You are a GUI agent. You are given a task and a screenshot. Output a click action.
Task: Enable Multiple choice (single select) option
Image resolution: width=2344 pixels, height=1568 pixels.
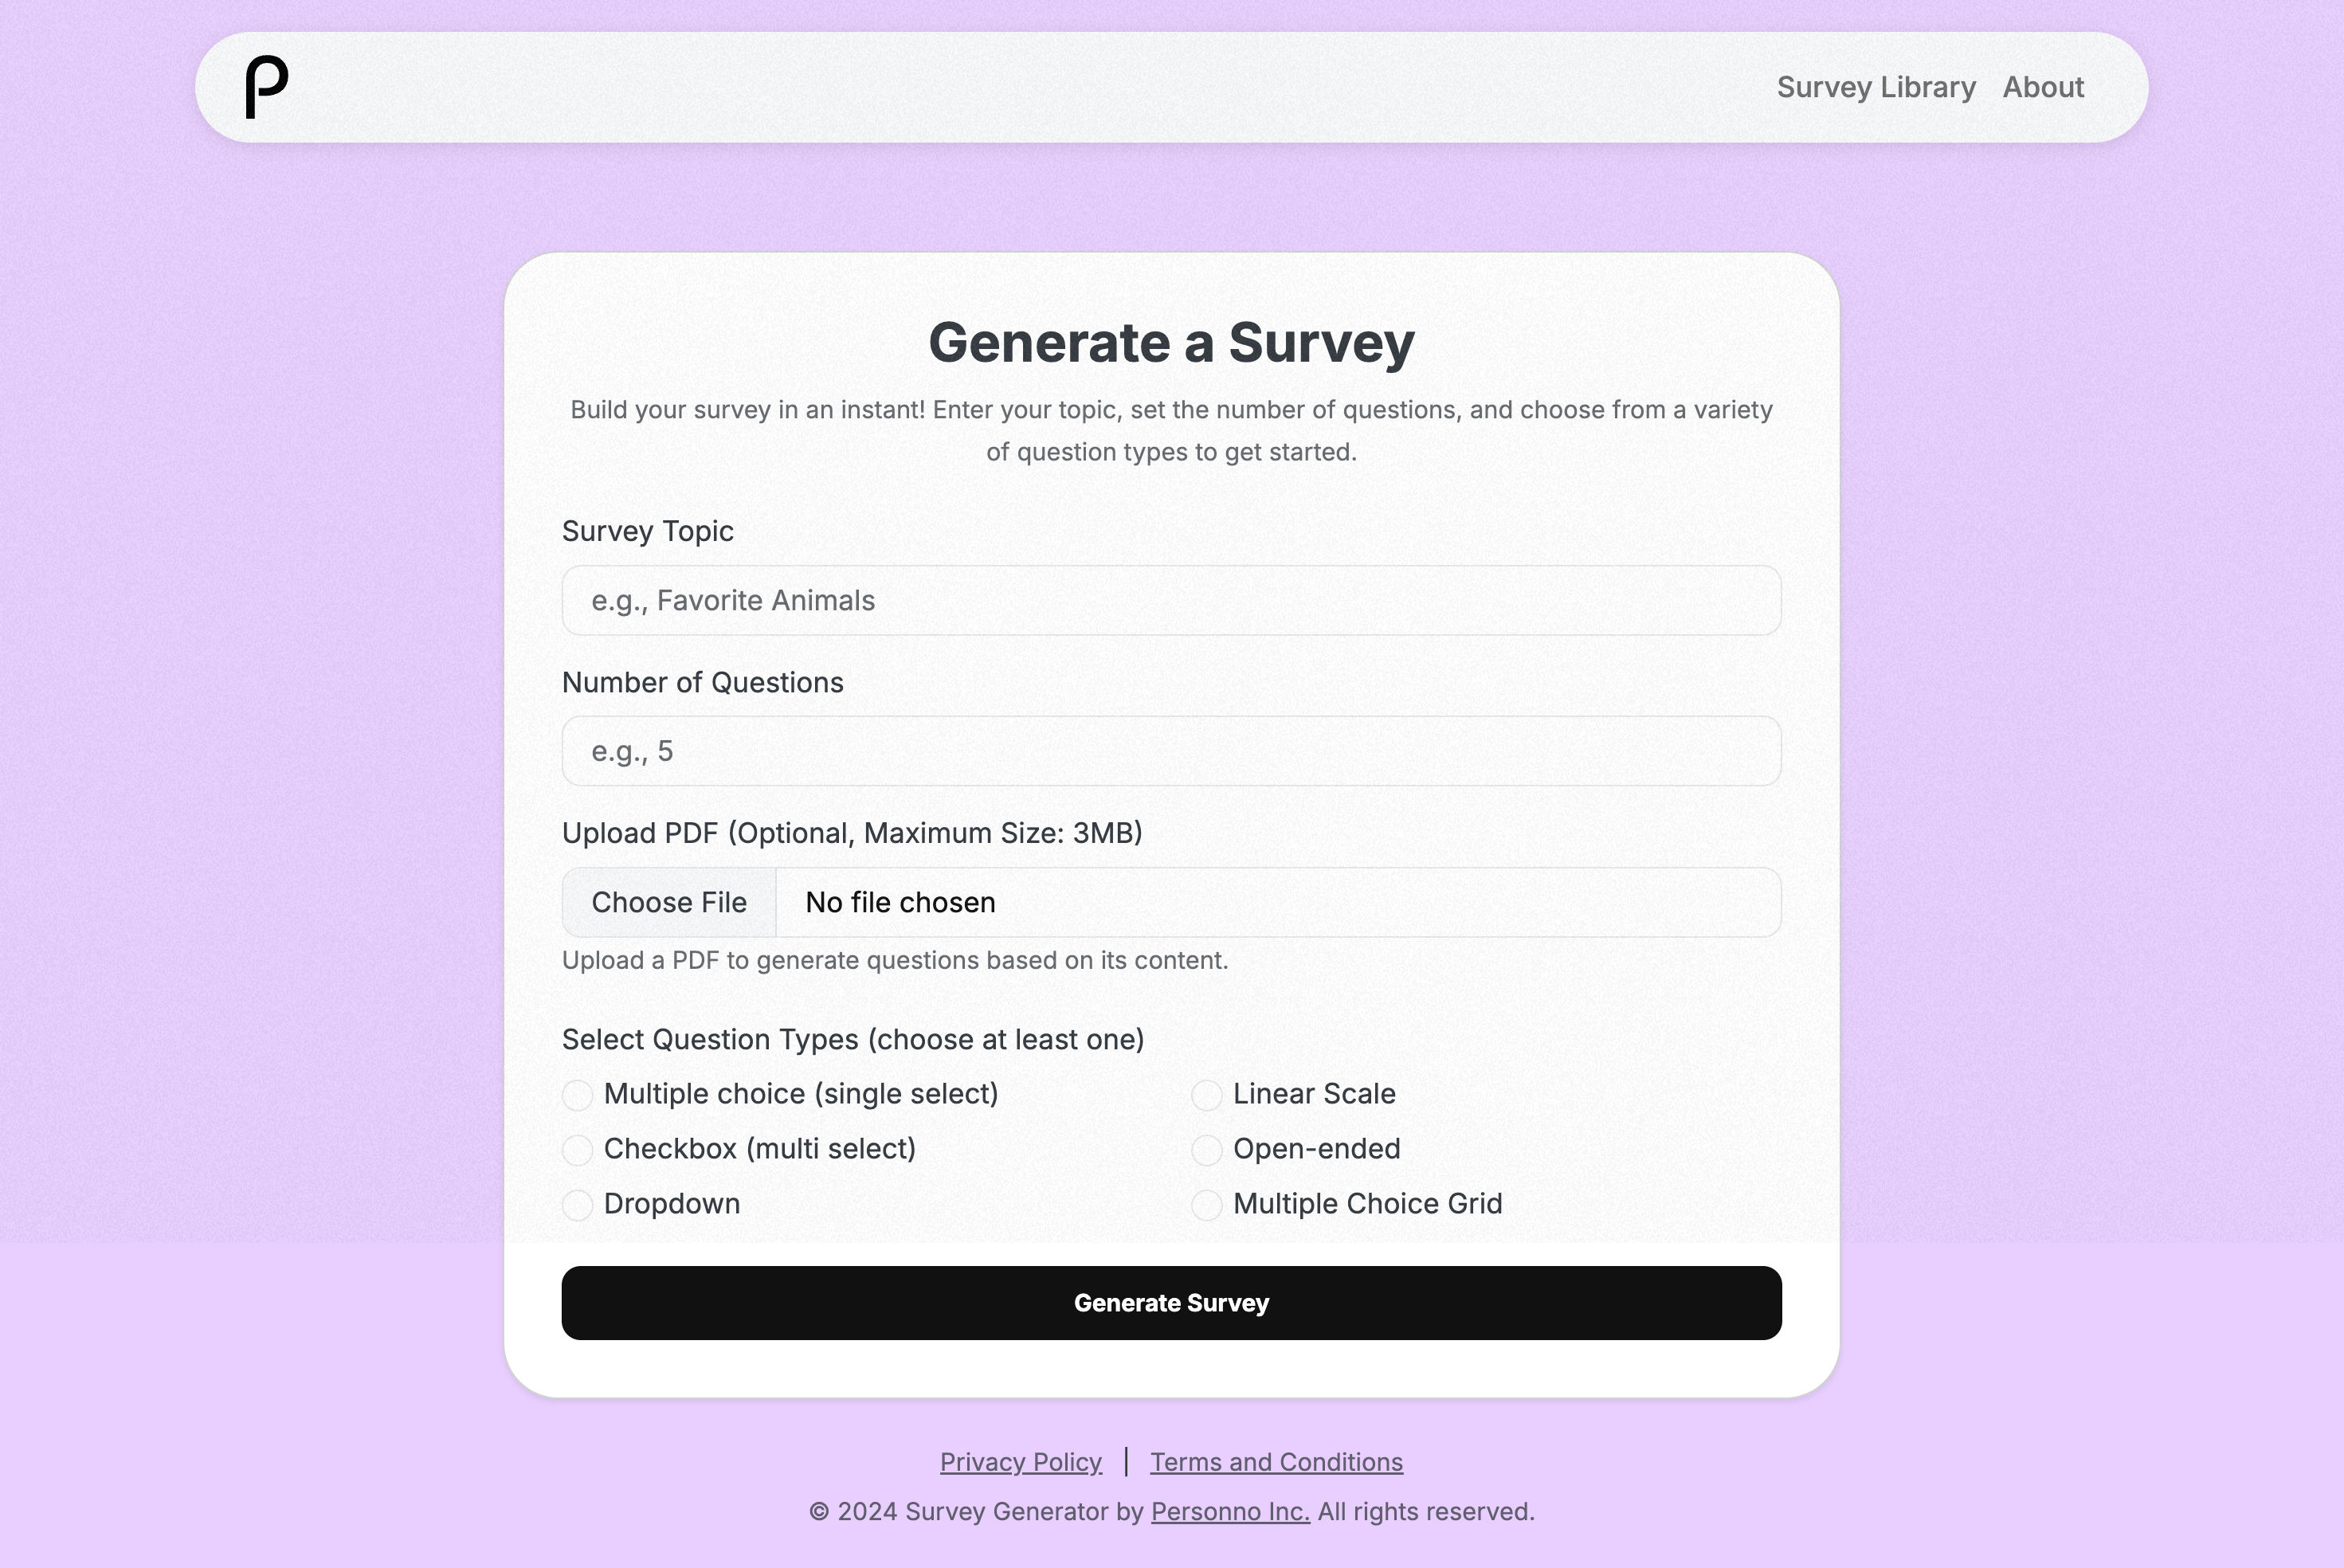click(x=577, y=1095)
